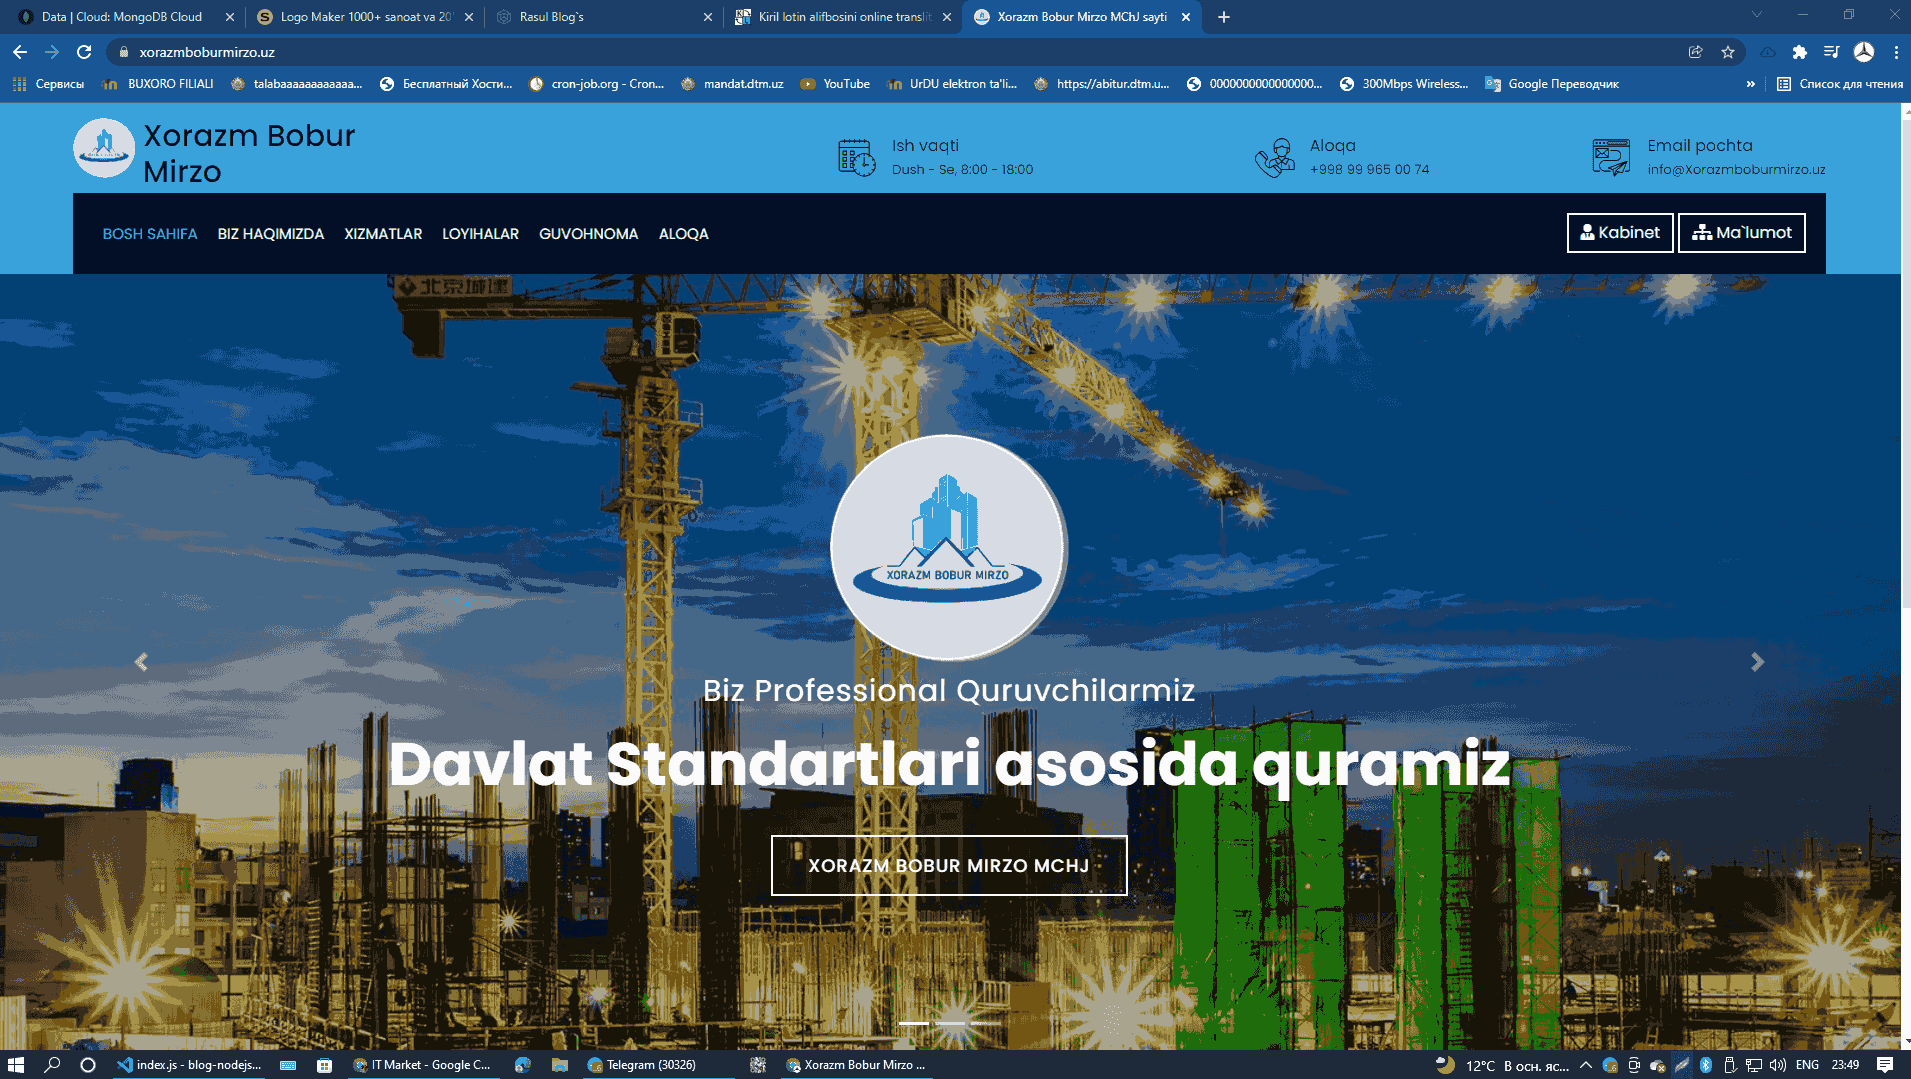Open the browser extensions puzzle icon

tap(1799, 52)
